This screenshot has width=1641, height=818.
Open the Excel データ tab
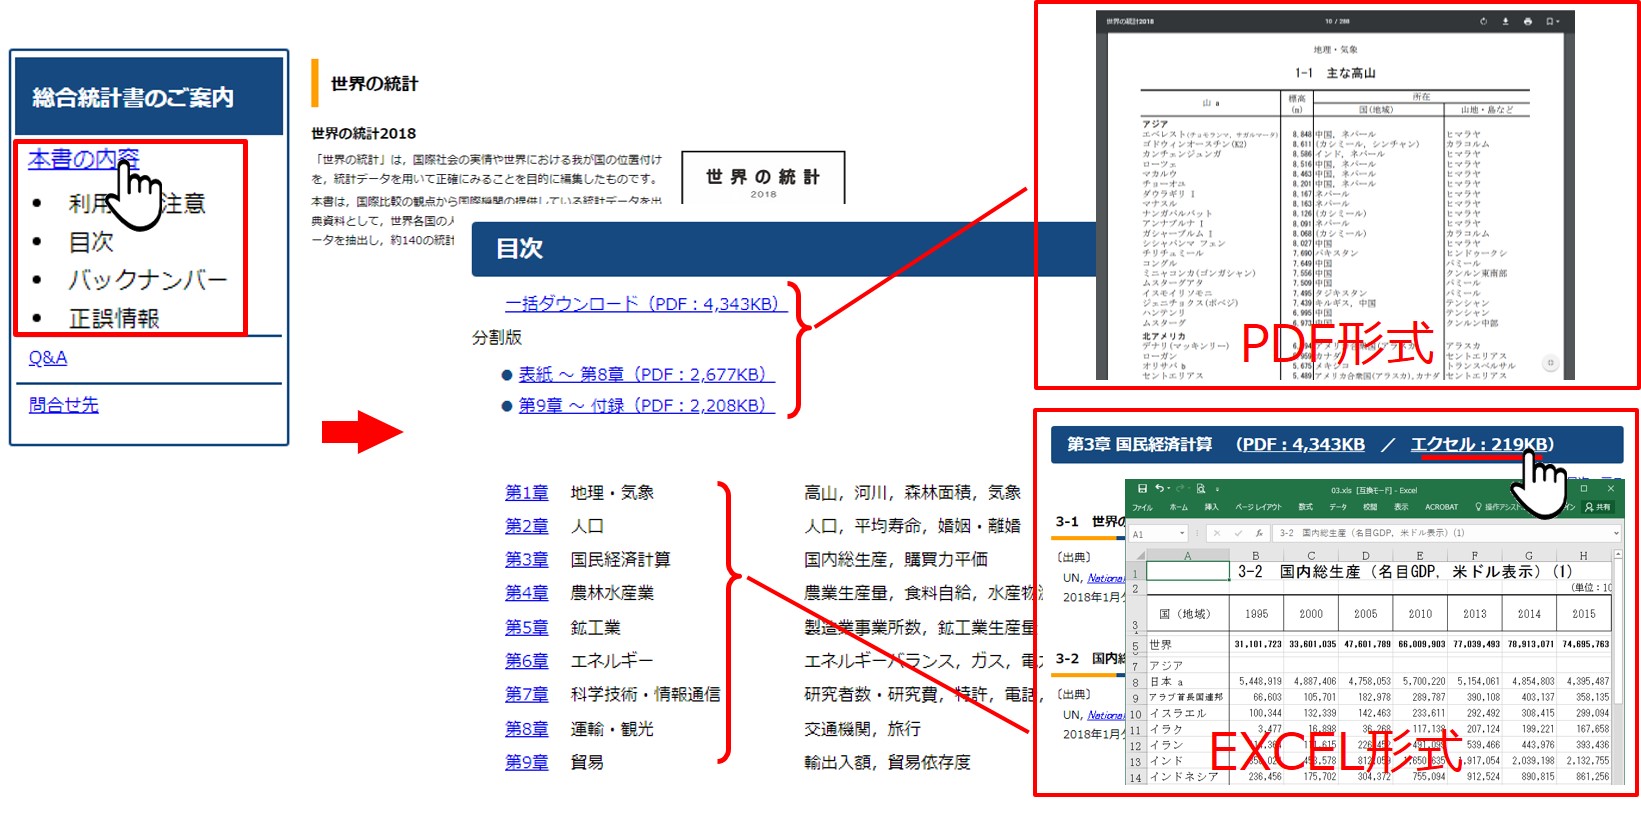1338,507
